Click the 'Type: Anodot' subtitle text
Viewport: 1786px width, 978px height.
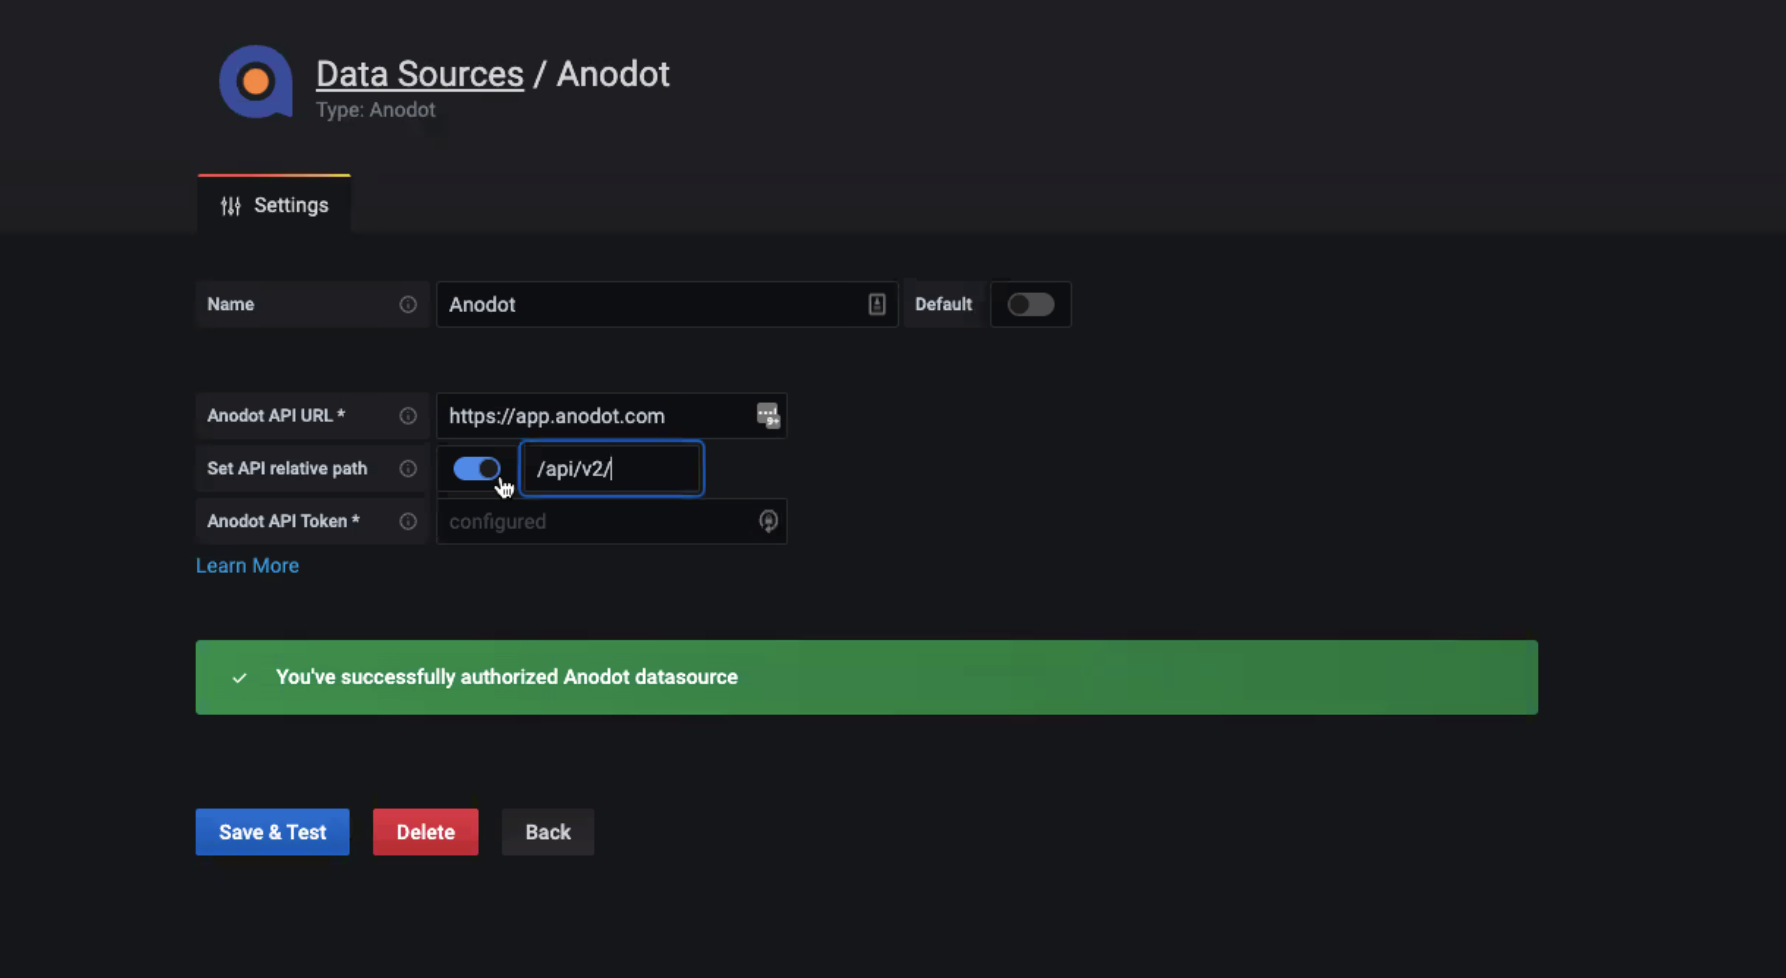(376, 110)
